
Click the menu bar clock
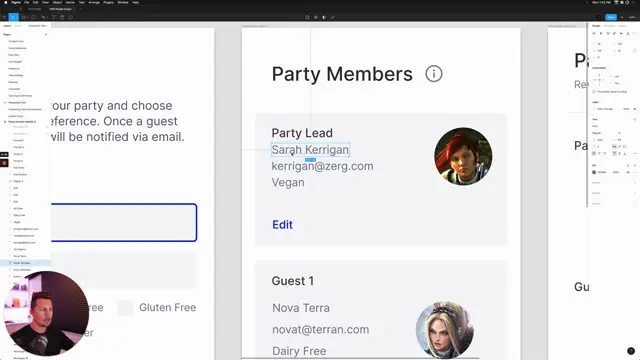point(601,2)
